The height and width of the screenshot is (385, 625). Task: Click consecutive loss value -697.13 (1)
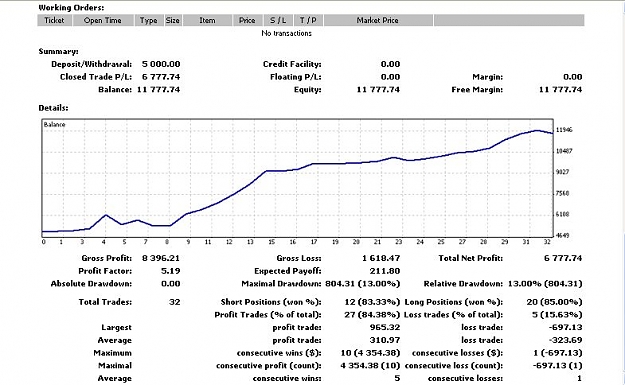pyautogui.click(x=557, y=366)
